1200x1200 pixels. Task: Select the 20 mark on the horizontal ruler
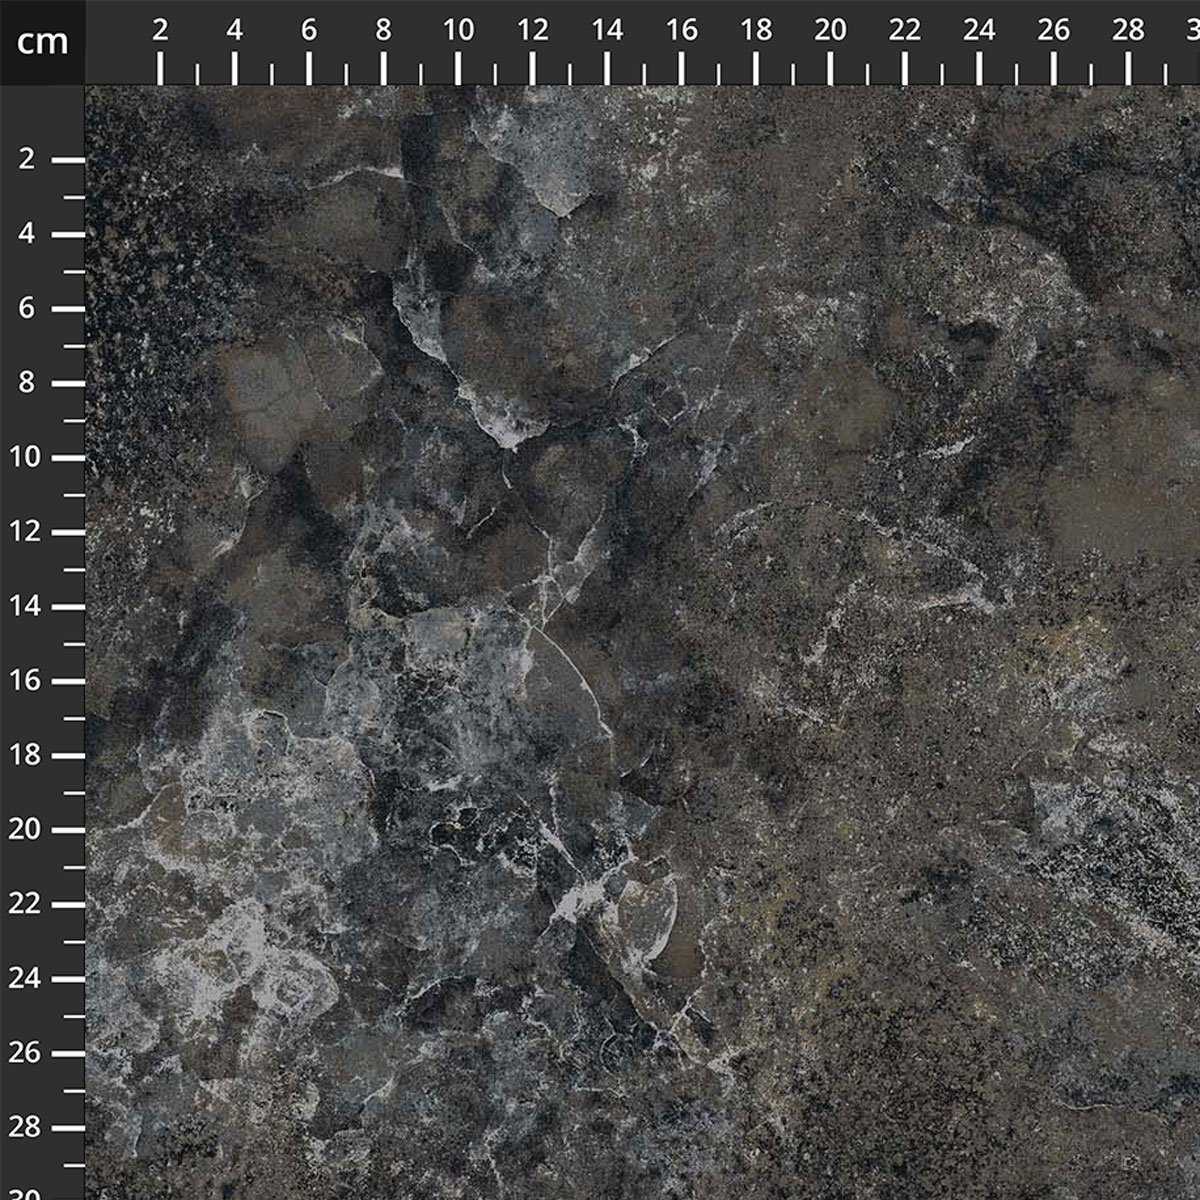pyautogui.click(x=830, y=31)
